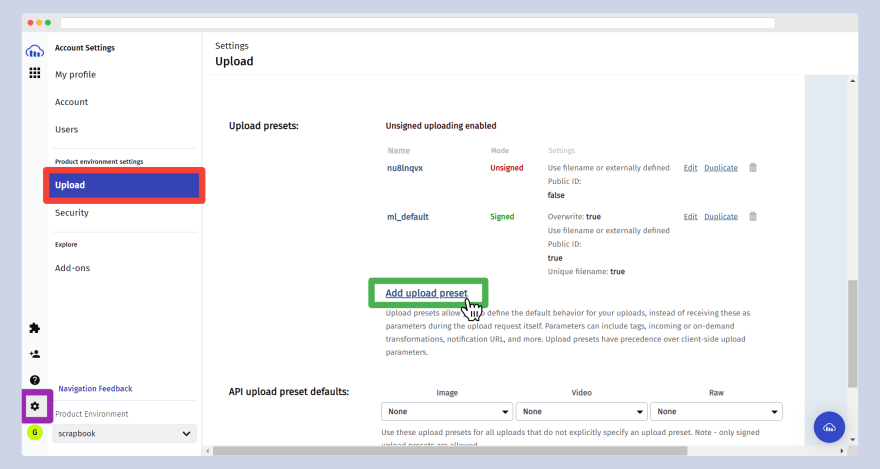This screenshot has width=880, height=469.
Task: Click the scroll down arrow
Action: (x=852, y=440)
